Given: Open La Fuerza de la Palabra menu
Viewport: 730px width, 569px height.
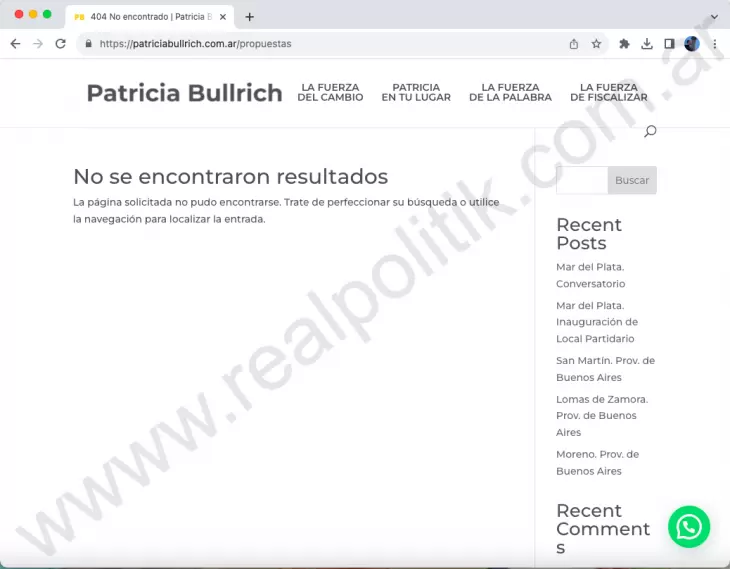Looking at the screenshot, I should [510, 92].
